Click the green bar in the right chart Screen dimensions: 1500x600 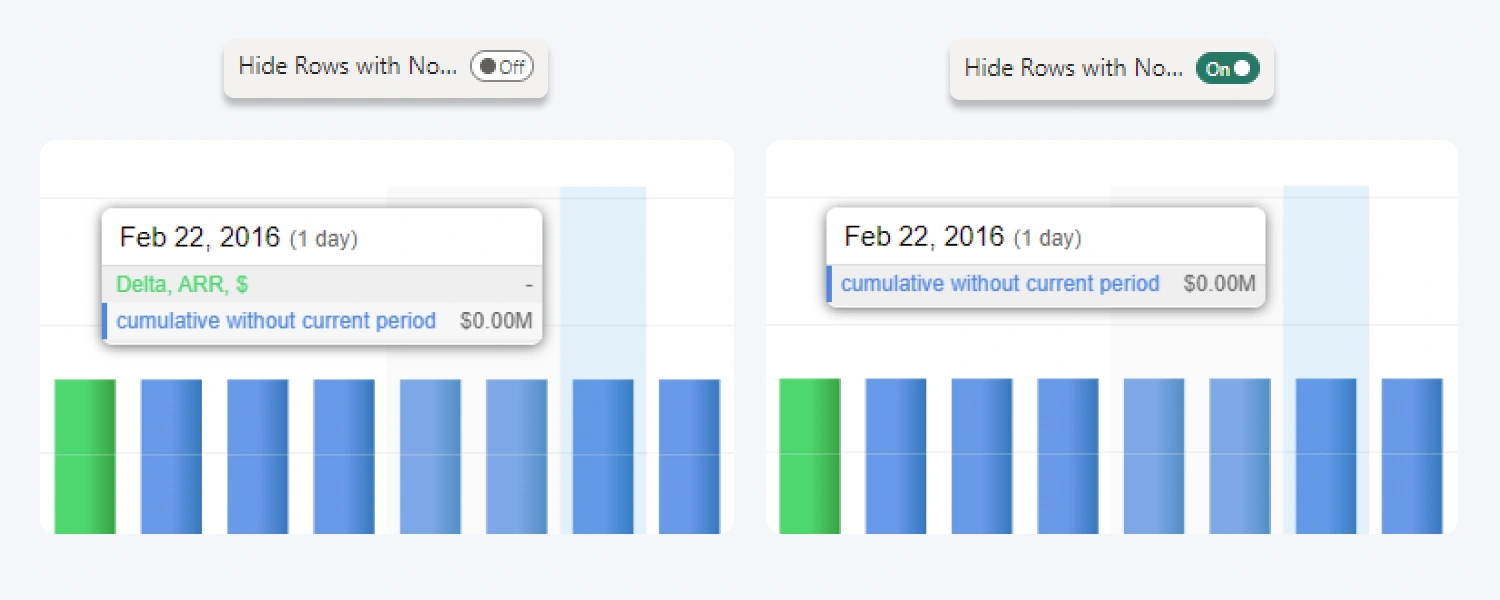pos(810,456)
